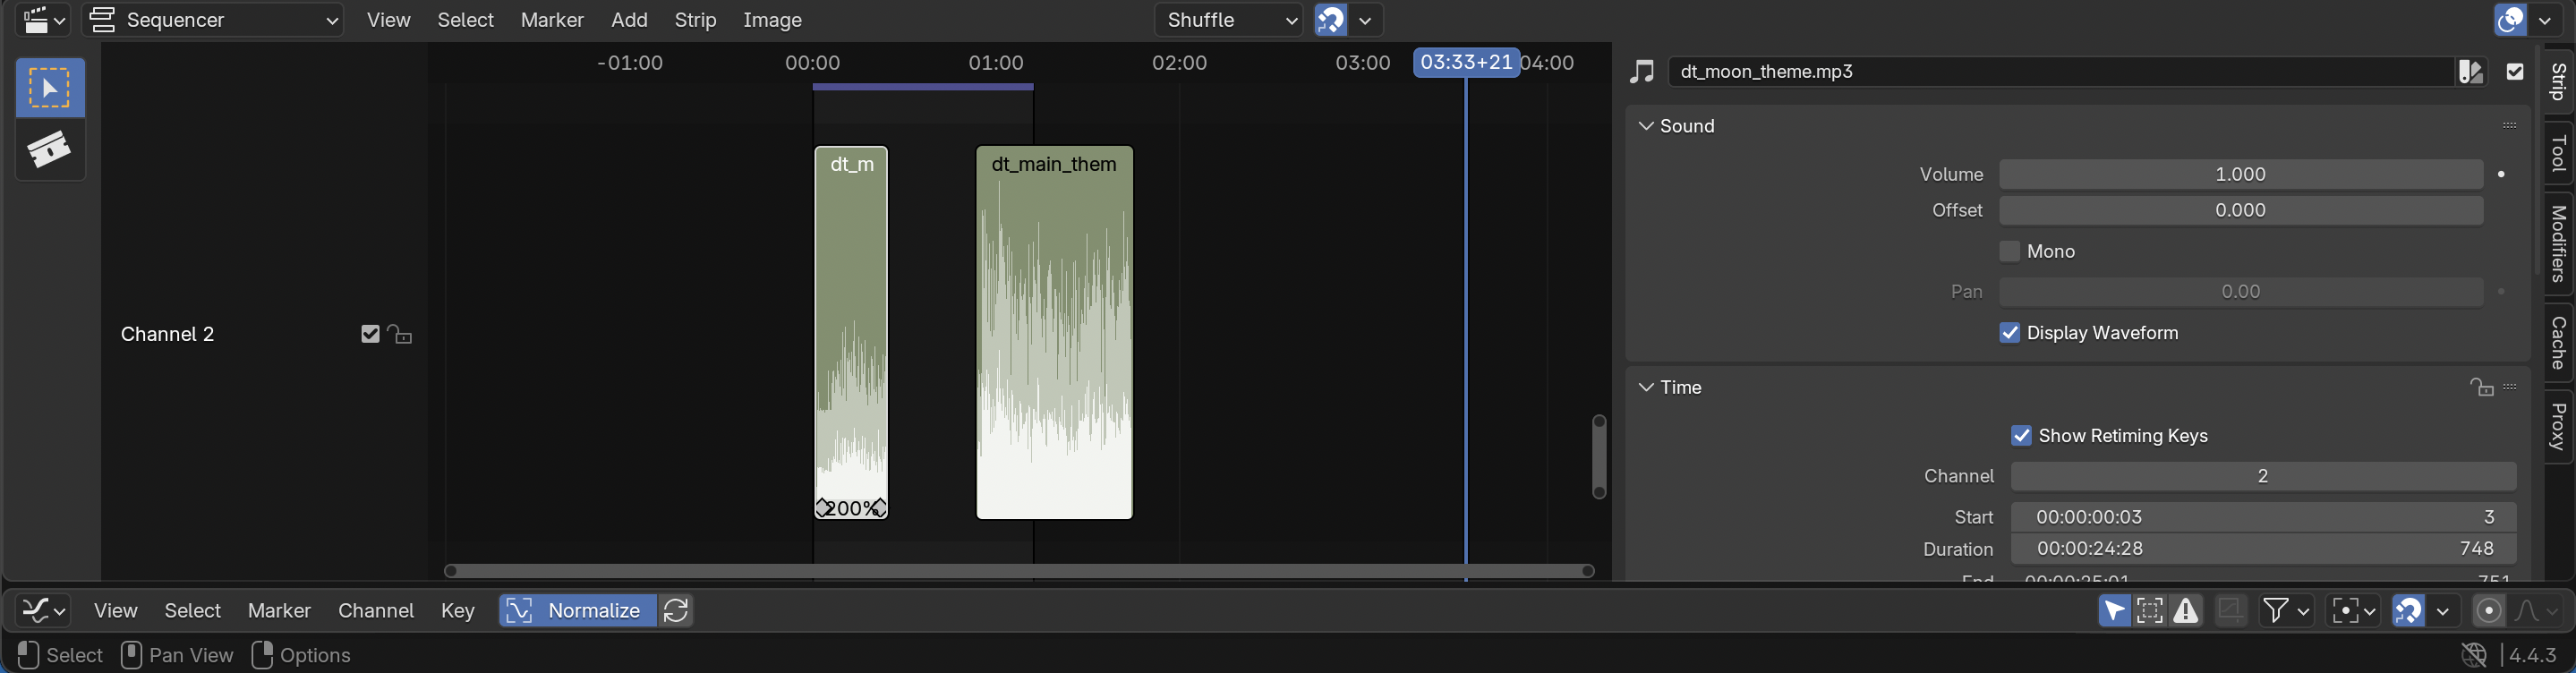Screen dimensions: 2576x673
Task: Click the Time panel drag grip
Action: (x=2510, y=387)
